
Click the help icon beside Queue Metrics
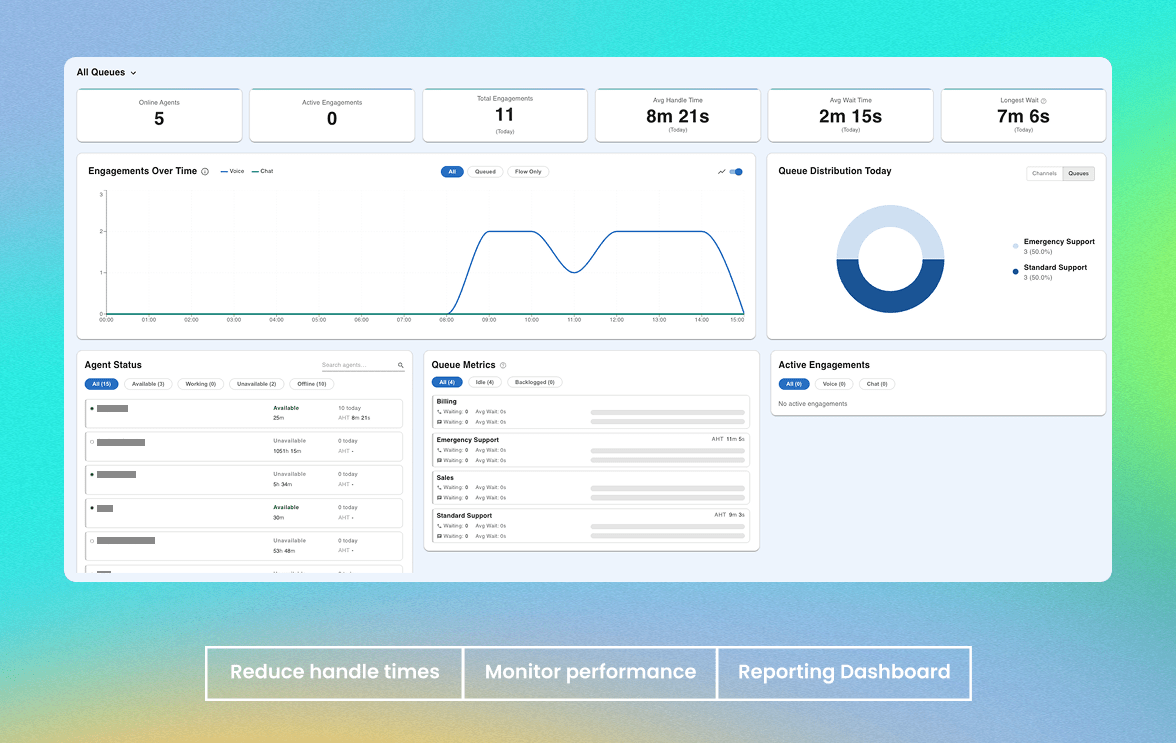(x=503, y=366)
